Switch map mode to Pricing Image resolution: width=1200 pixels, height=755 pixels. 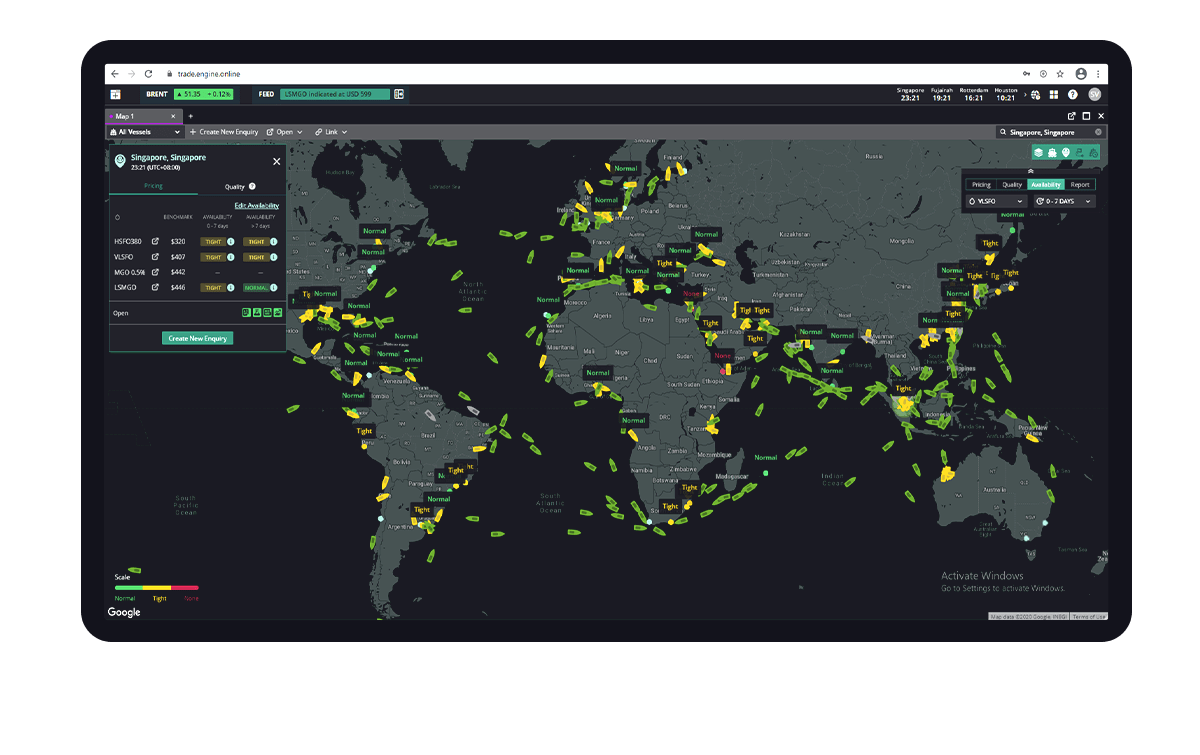pyautogui.click(x=981, y=184)
